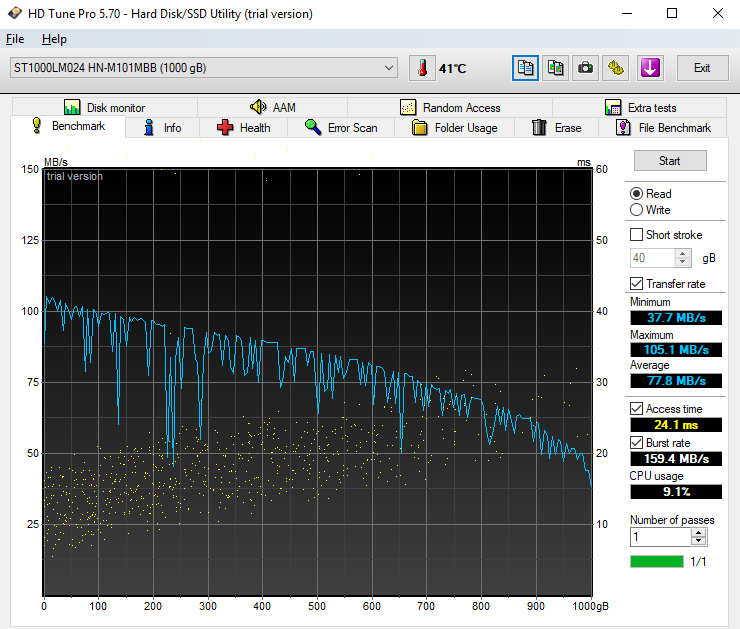Copy benchmark results as text to clipboard

pos(525,68)
